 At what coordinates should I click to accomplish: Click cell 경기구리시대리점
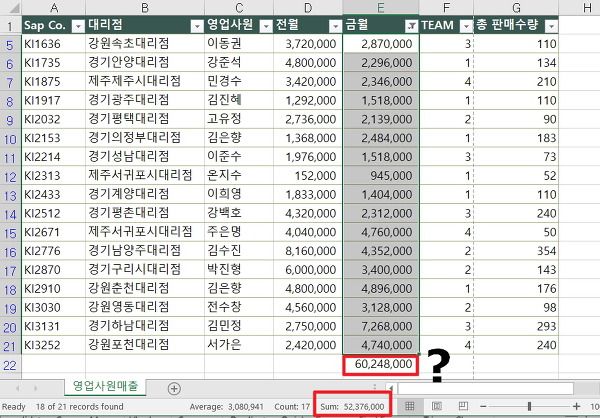(x=145, y=269)
